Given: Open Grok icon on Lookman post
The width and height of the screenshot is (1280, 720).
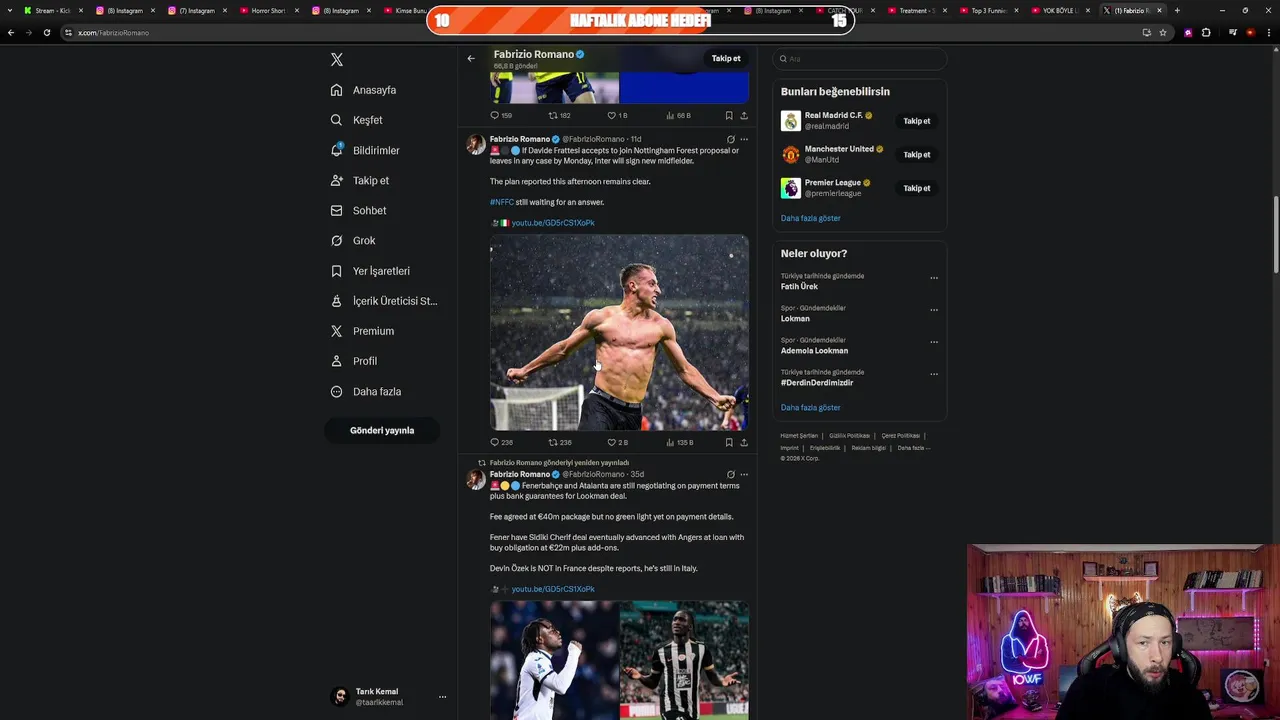Looking at the screenshot, I should (x=730, y=474).
